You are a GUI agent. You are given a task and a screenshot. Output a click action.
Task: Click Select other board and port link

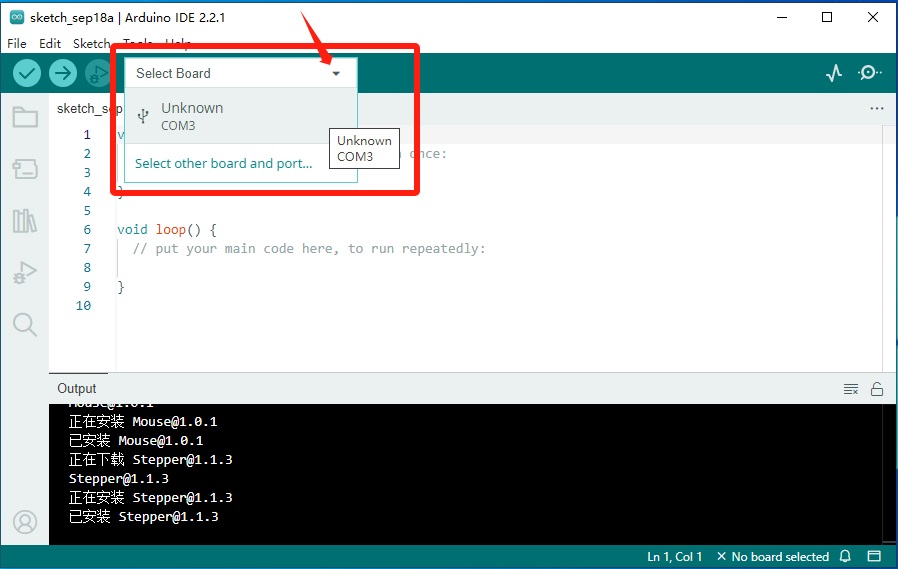[223, 164]
